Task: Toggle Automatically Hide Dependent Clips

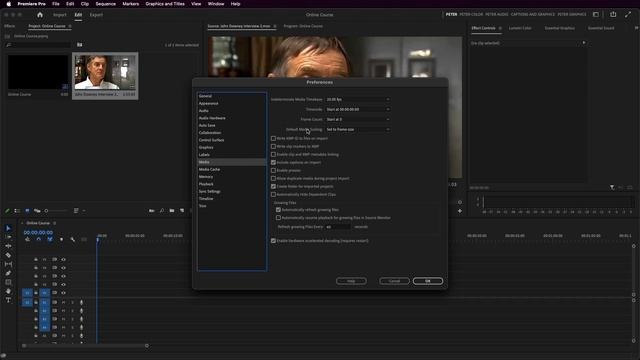Action: point(273,194)
